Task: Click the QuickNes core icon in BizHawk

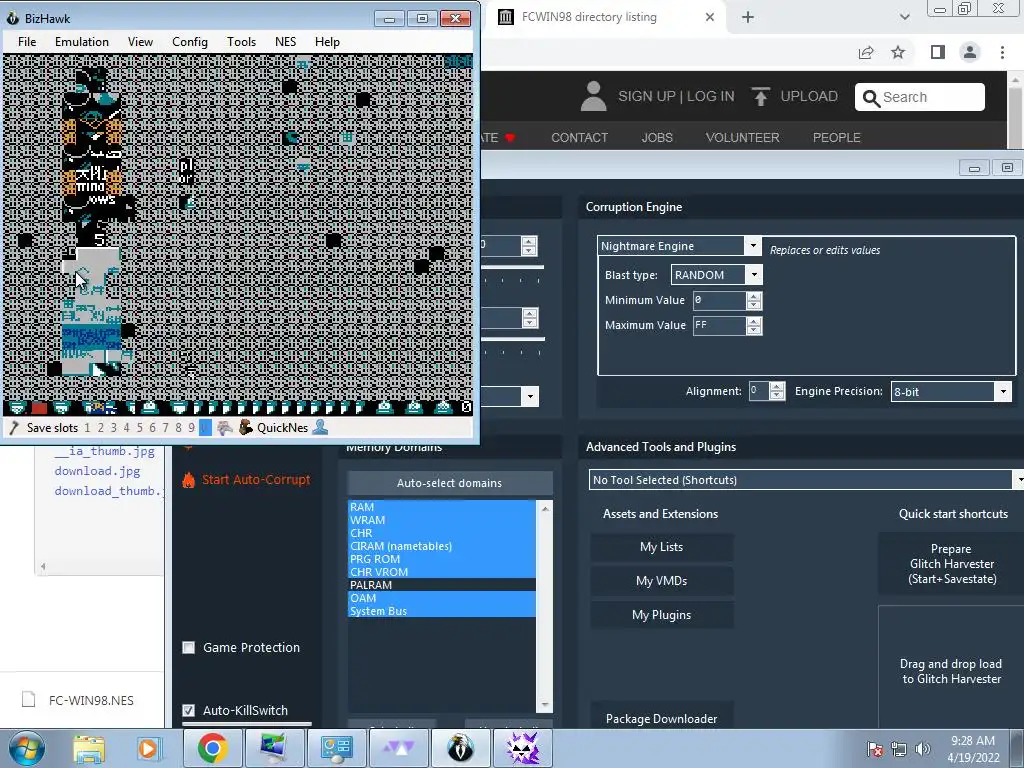Action: [246, 428]
